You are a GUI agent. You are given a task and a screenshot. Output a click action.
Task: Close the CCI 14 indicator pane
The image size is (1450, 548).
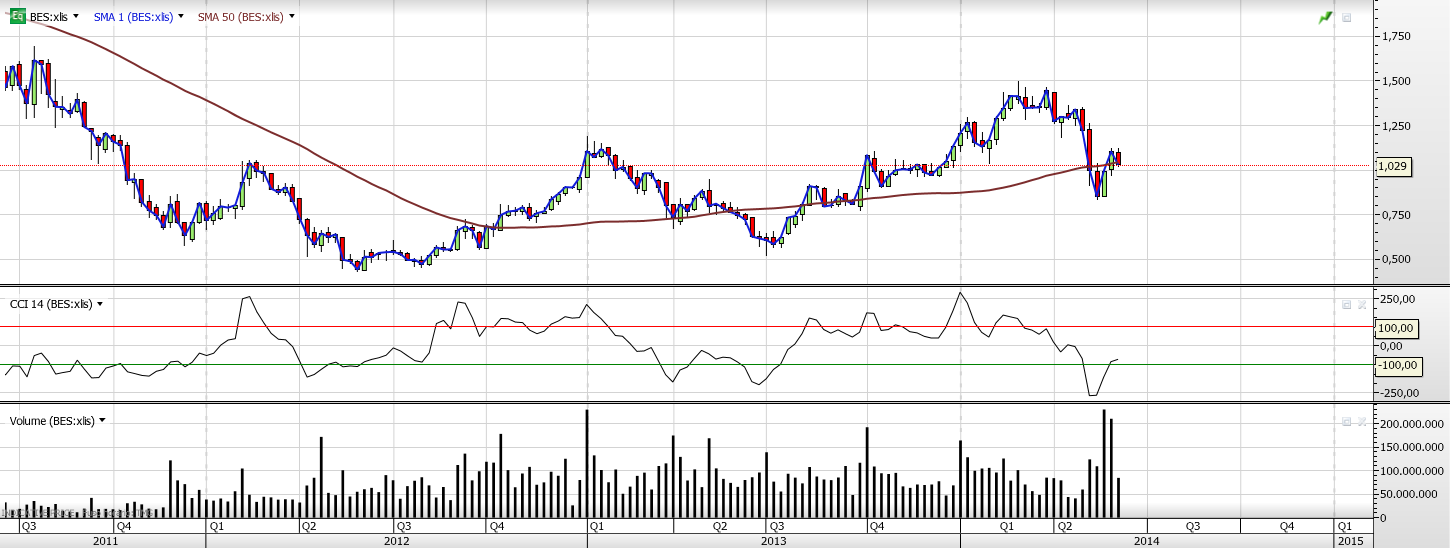click(1361, 304)
